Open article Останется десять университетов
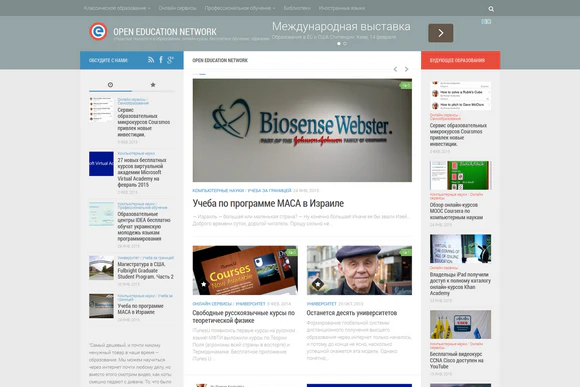 point(352,313)
